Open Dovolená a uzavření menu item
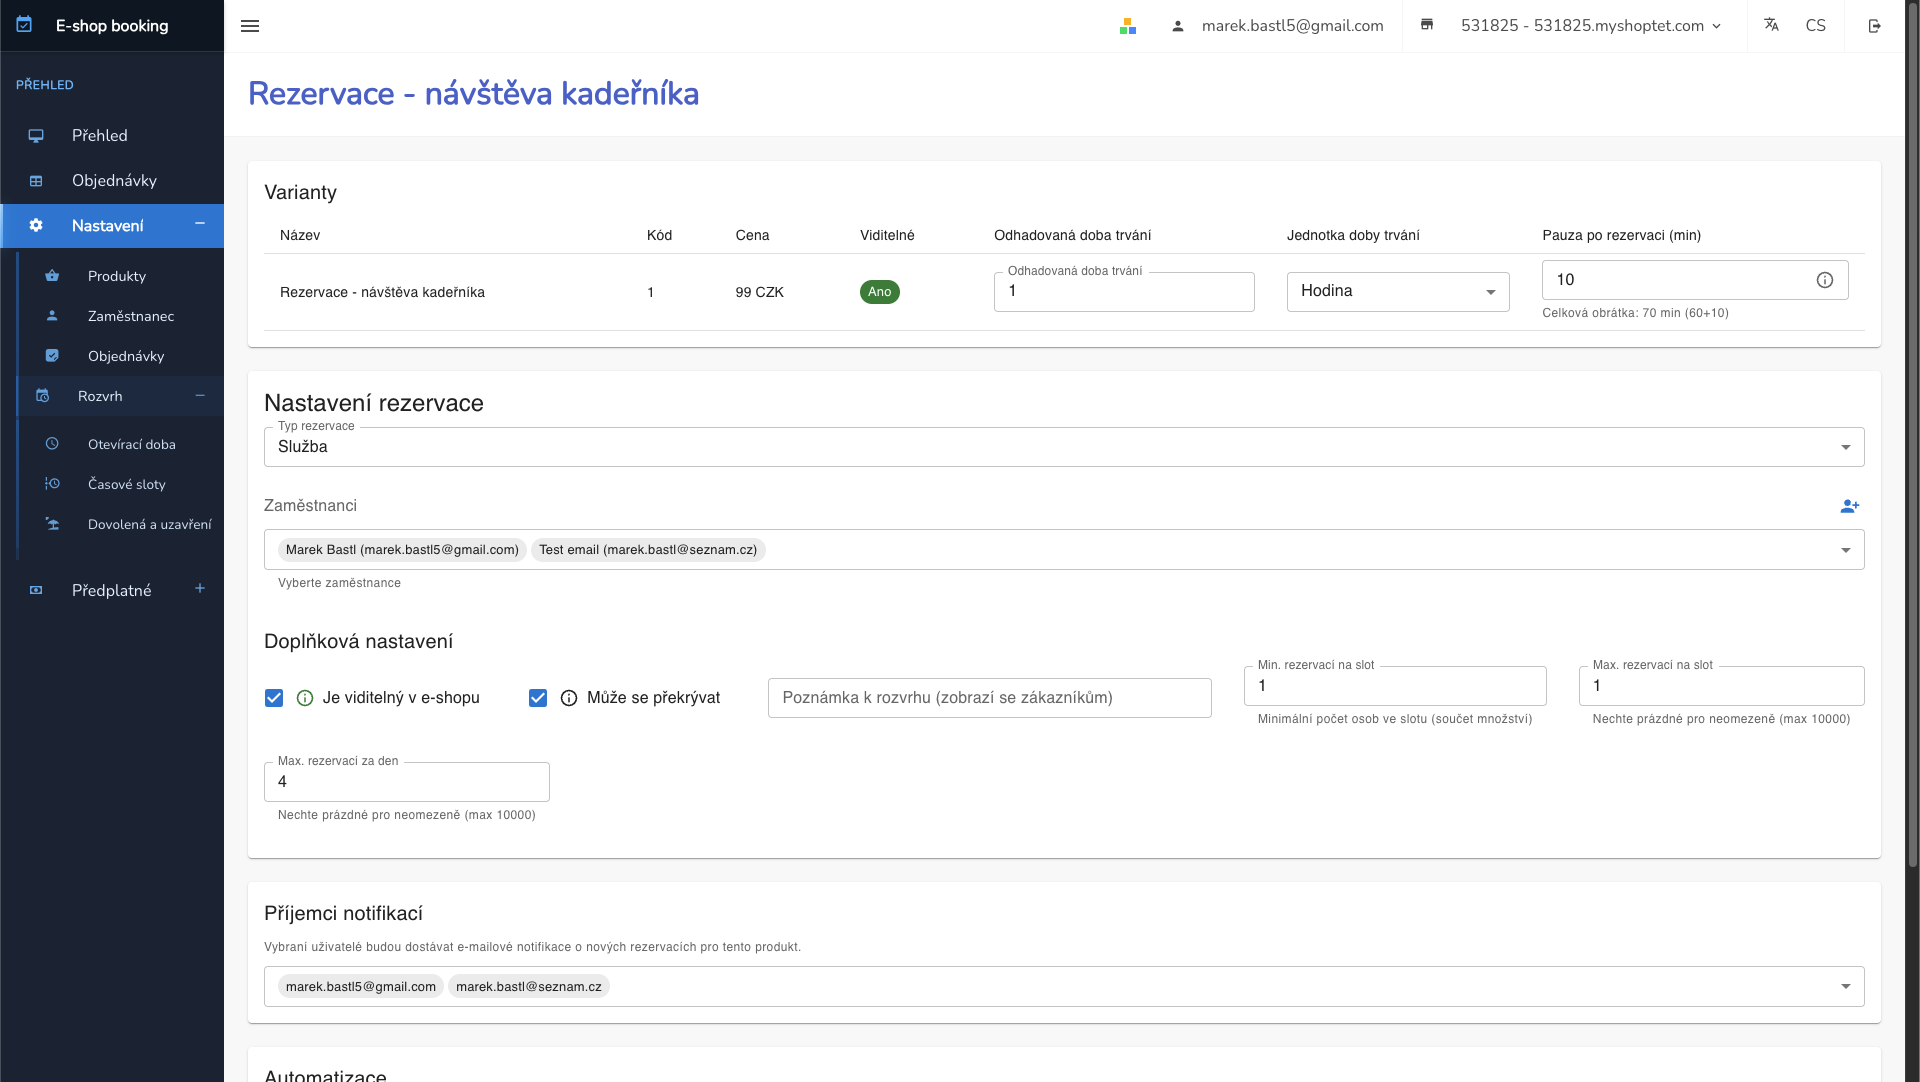 tap(149, 524)
